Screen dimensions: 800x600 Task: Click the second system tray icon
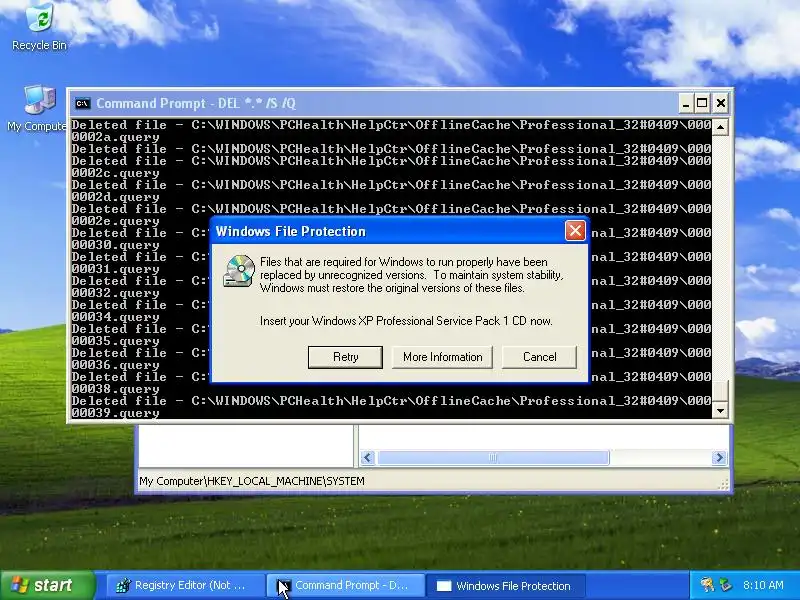click(x=726, y=585)
